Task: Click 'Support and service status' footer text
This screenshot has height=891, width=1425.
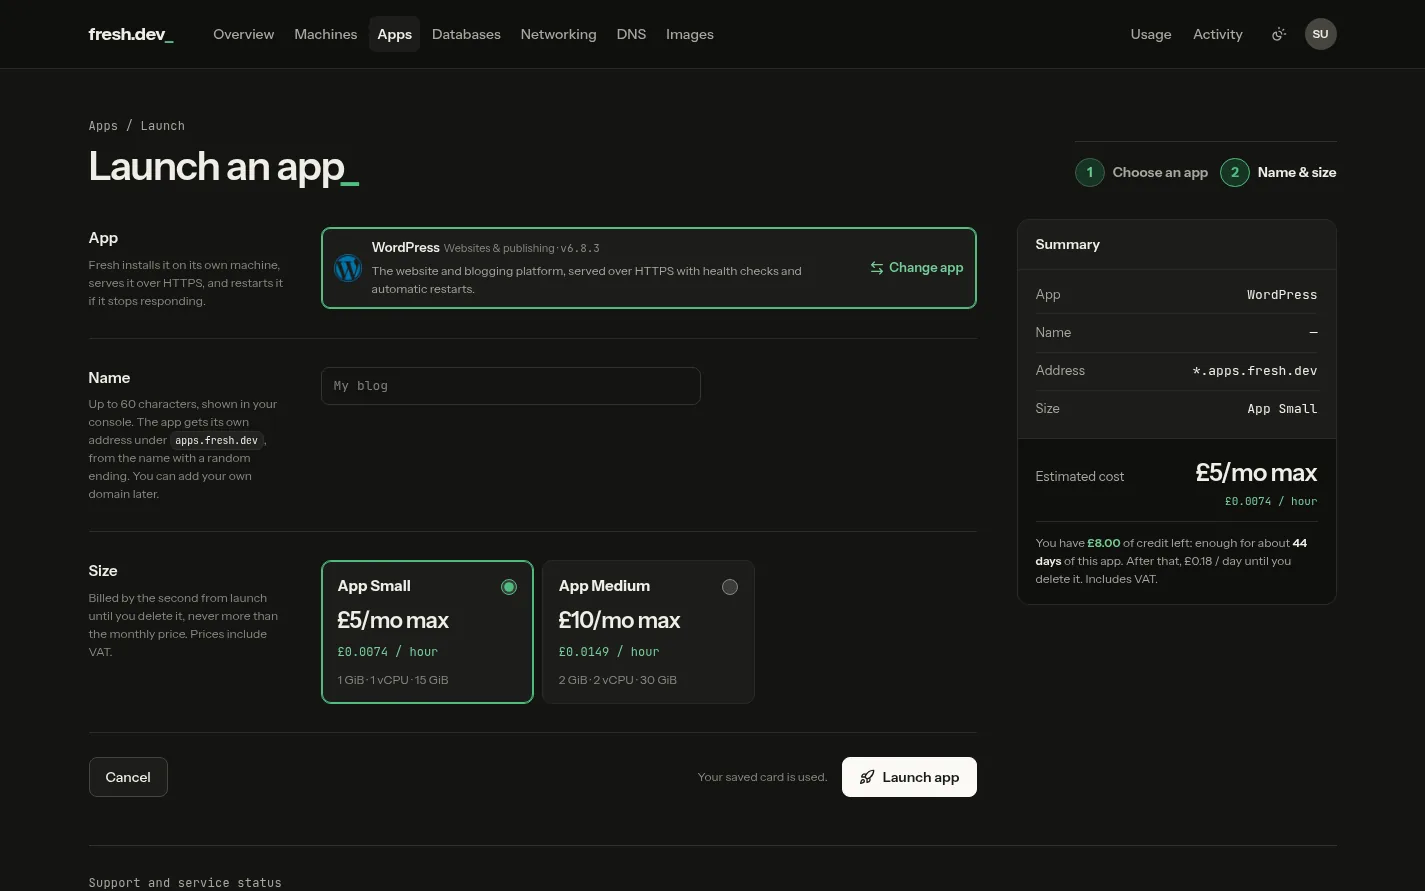Action: pyautogui.click(x=185, y=883)
